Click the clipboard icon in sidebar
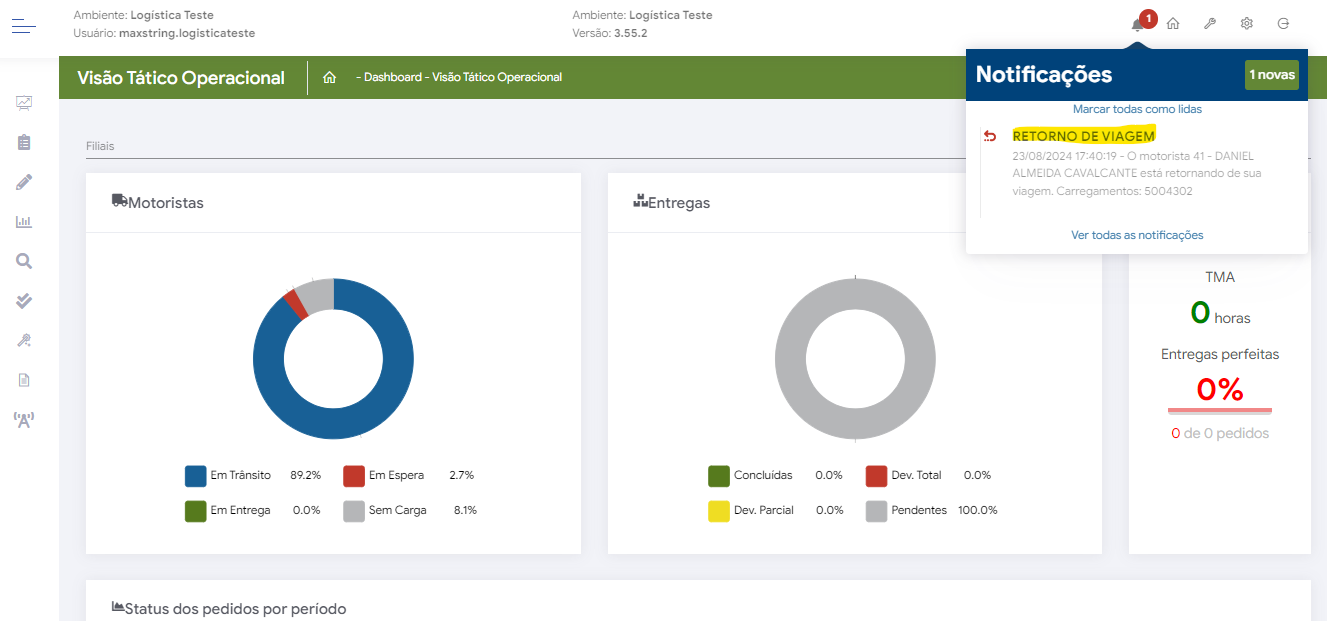Viewport: 1327px width, 621px height. pyautogui.click(x=24, y=142)
